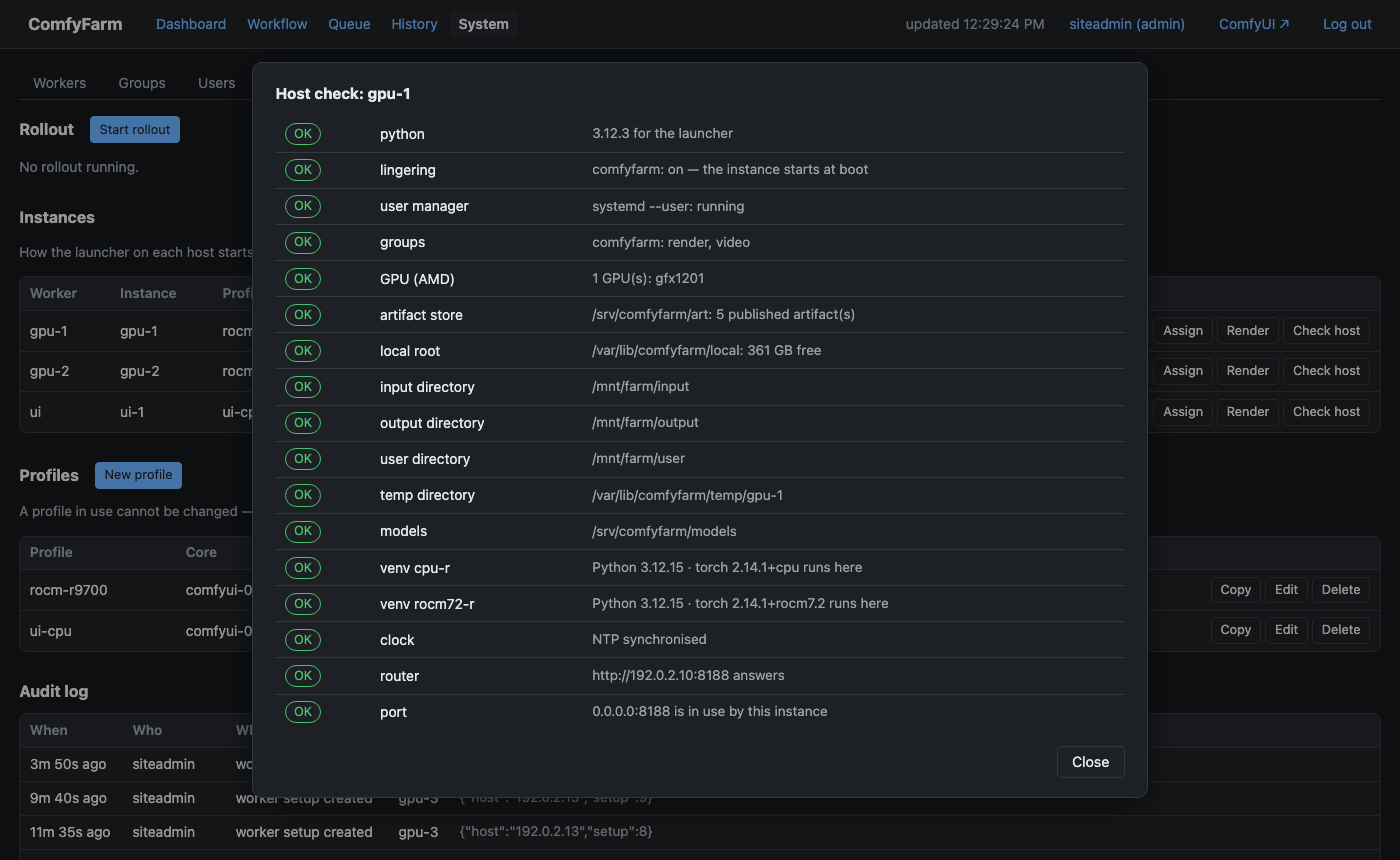Click the Start rollout button

[135, 129]
